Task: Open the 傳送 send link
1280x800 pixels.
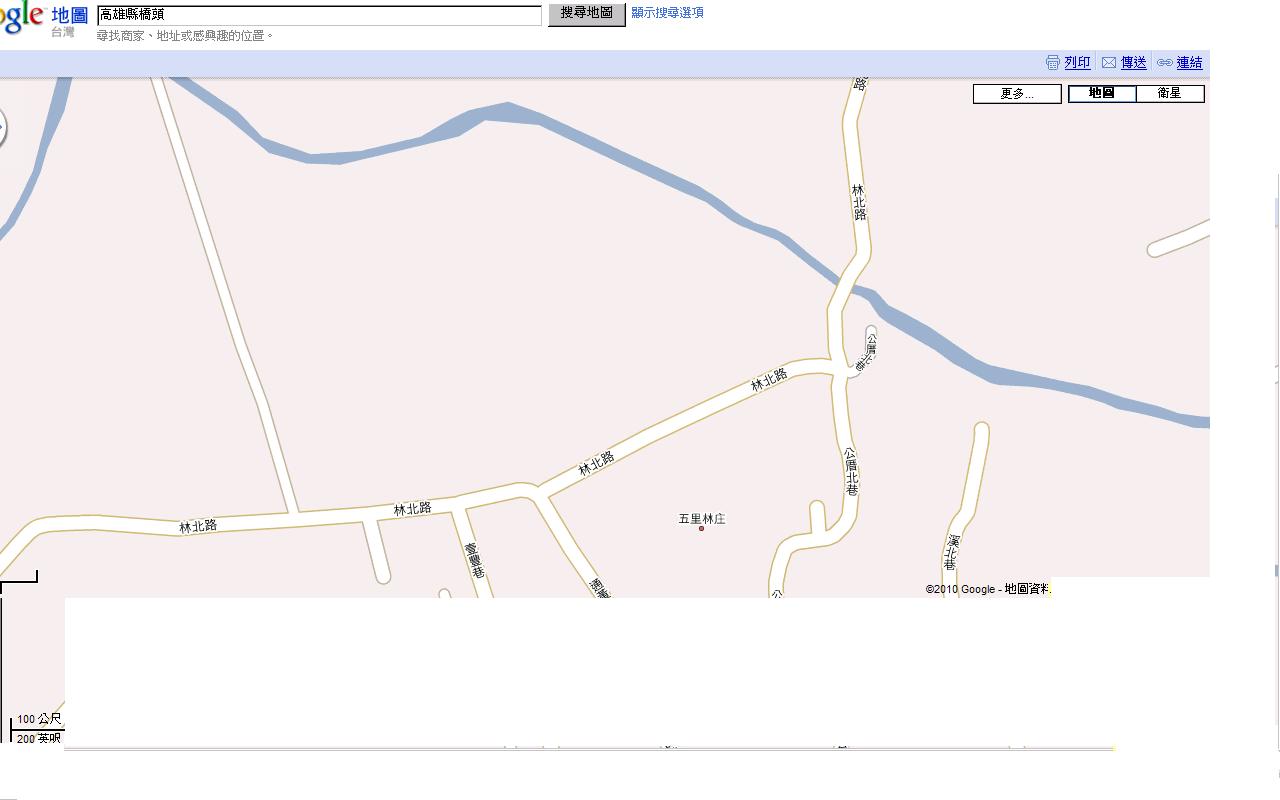Action: tap(1133, 63)
